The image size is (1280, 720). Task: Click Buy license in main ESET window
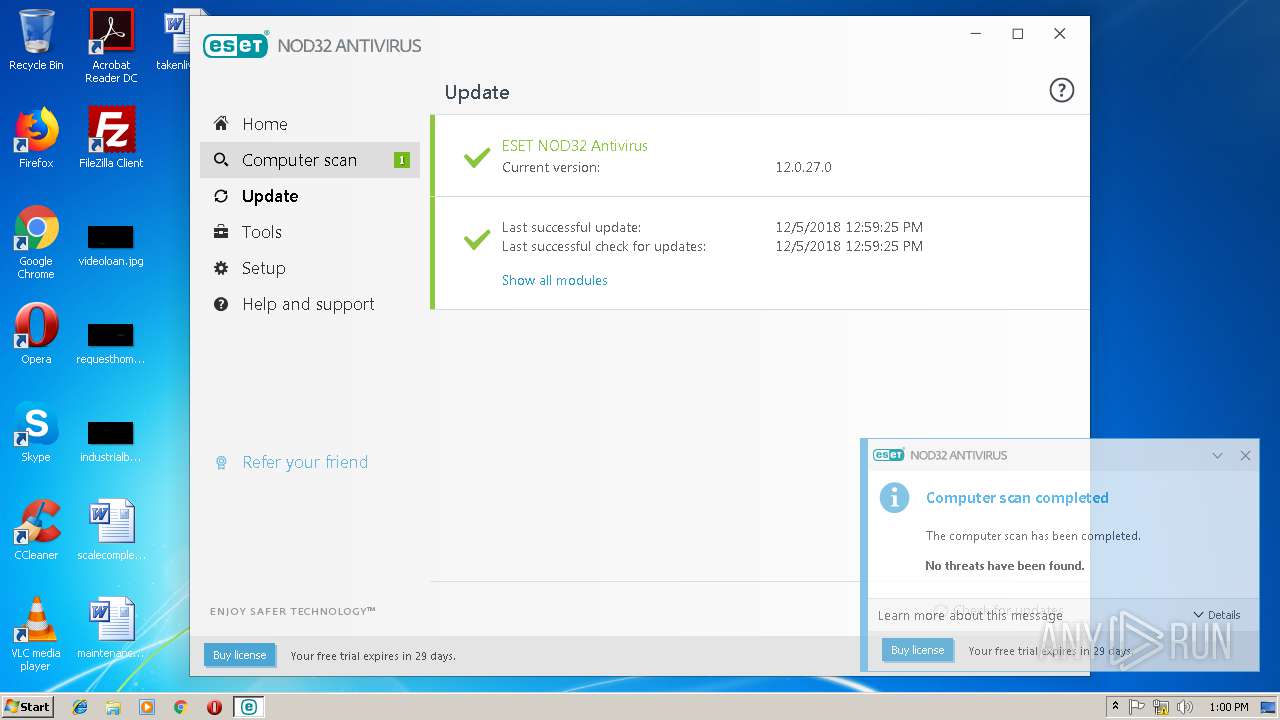click(x=239, y=655)
